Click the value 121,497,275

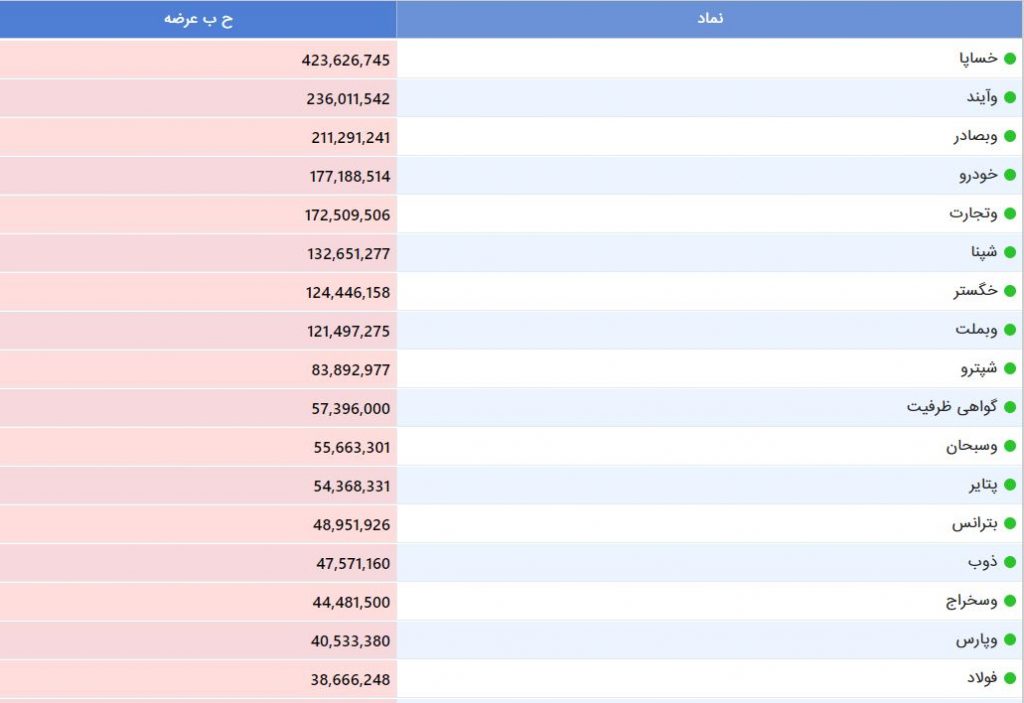point(349,331)
